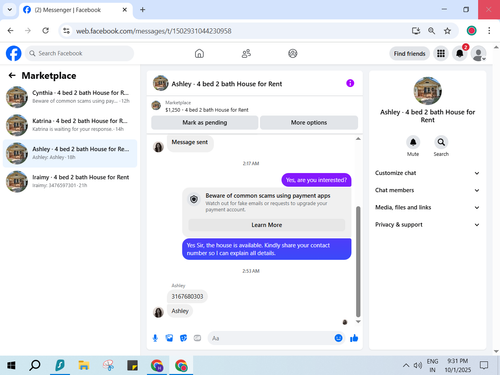Open the Katrina conversation

click(70, 125)
